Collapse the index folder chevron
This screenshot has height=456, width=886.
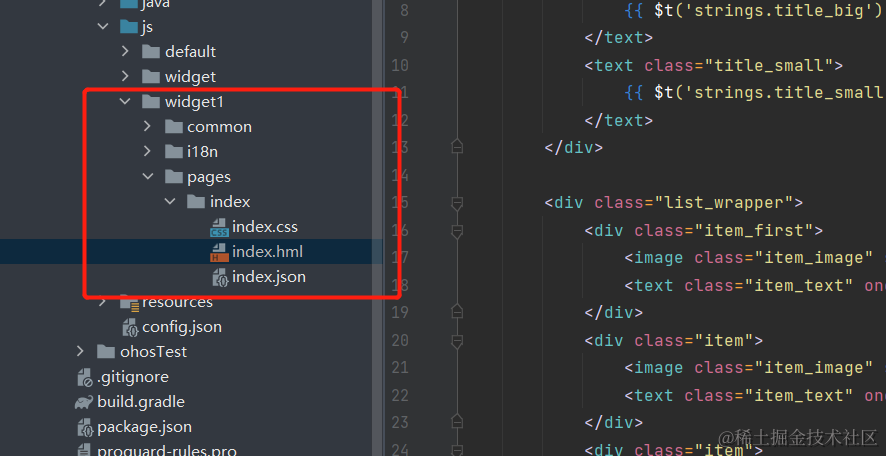[x=170, y=201]
